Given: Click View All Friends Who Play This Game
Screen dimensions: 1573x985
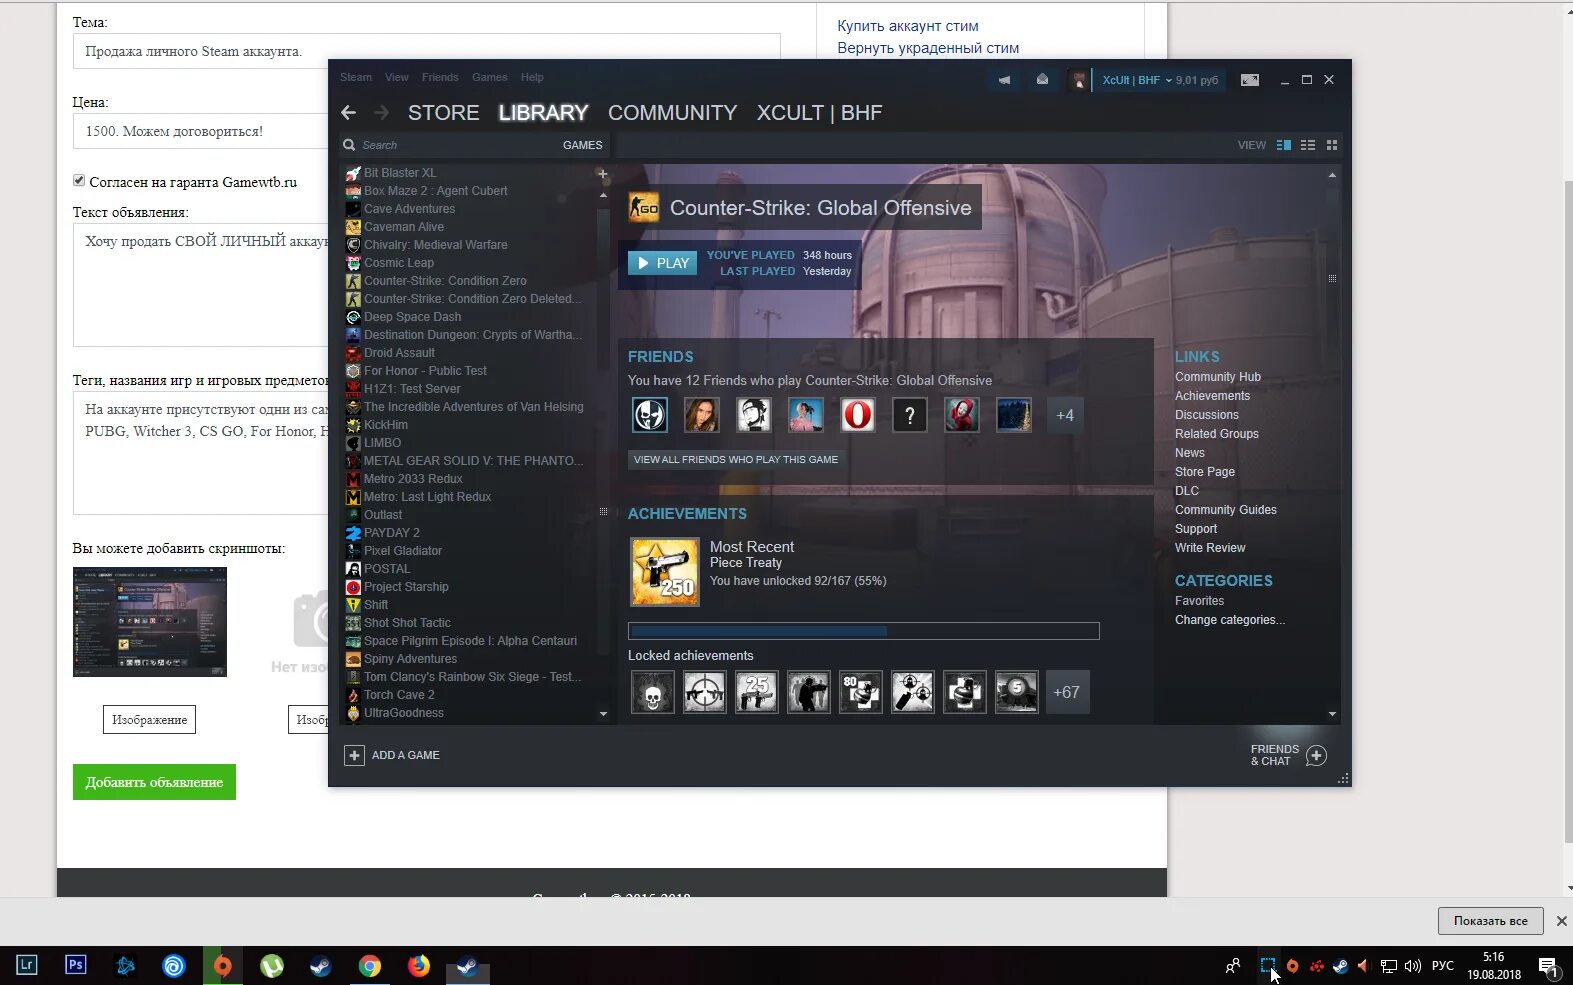Looking at the screenshot, I should point(736,460).
